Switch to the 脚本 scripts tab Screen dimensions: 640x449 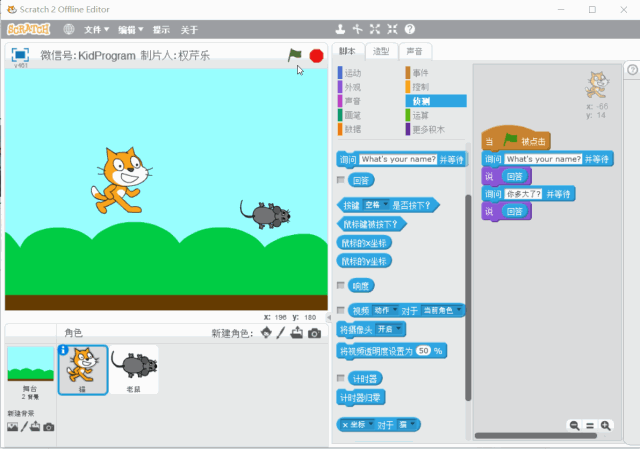pos(347,51)
